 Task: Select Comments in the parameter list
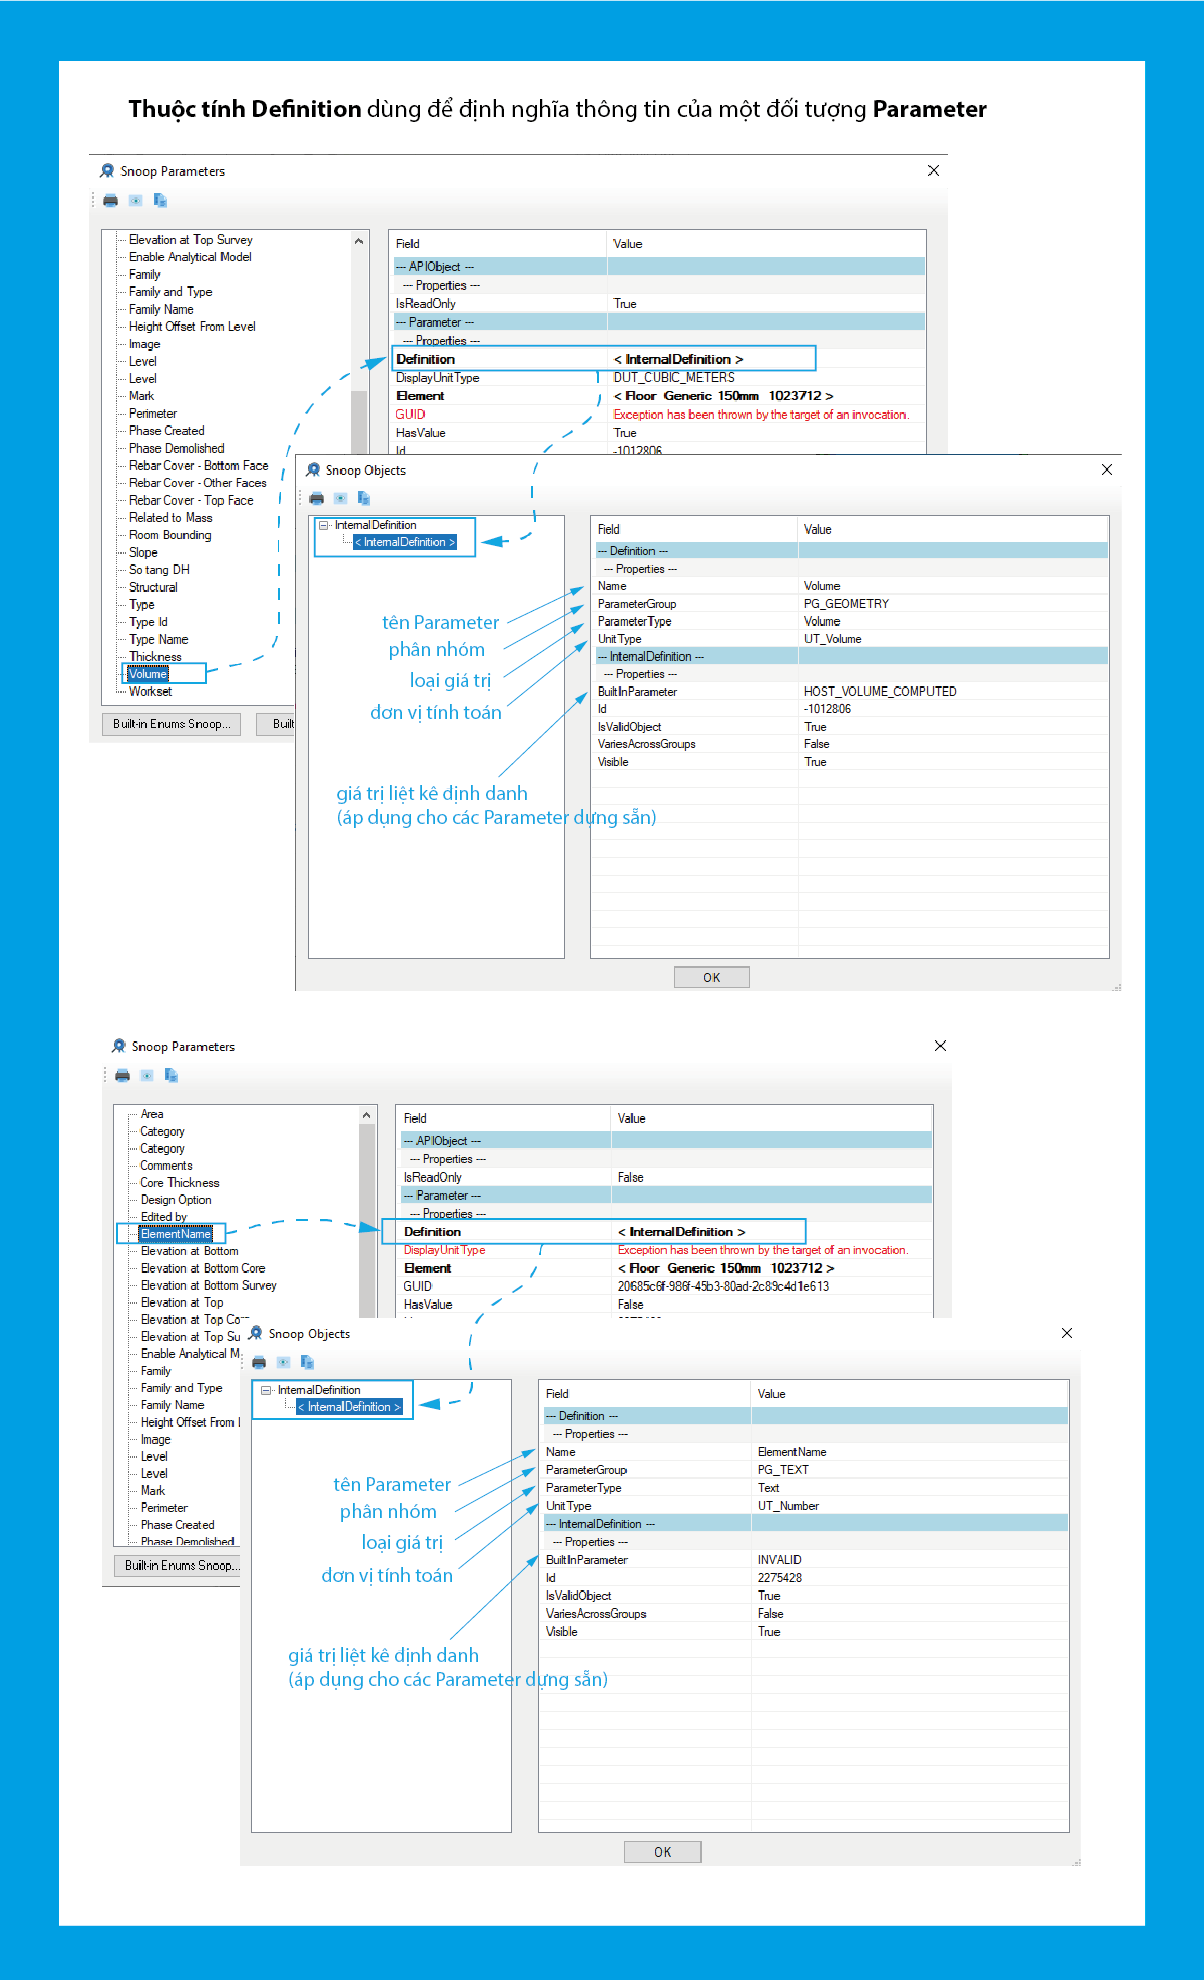point(166,1166)
